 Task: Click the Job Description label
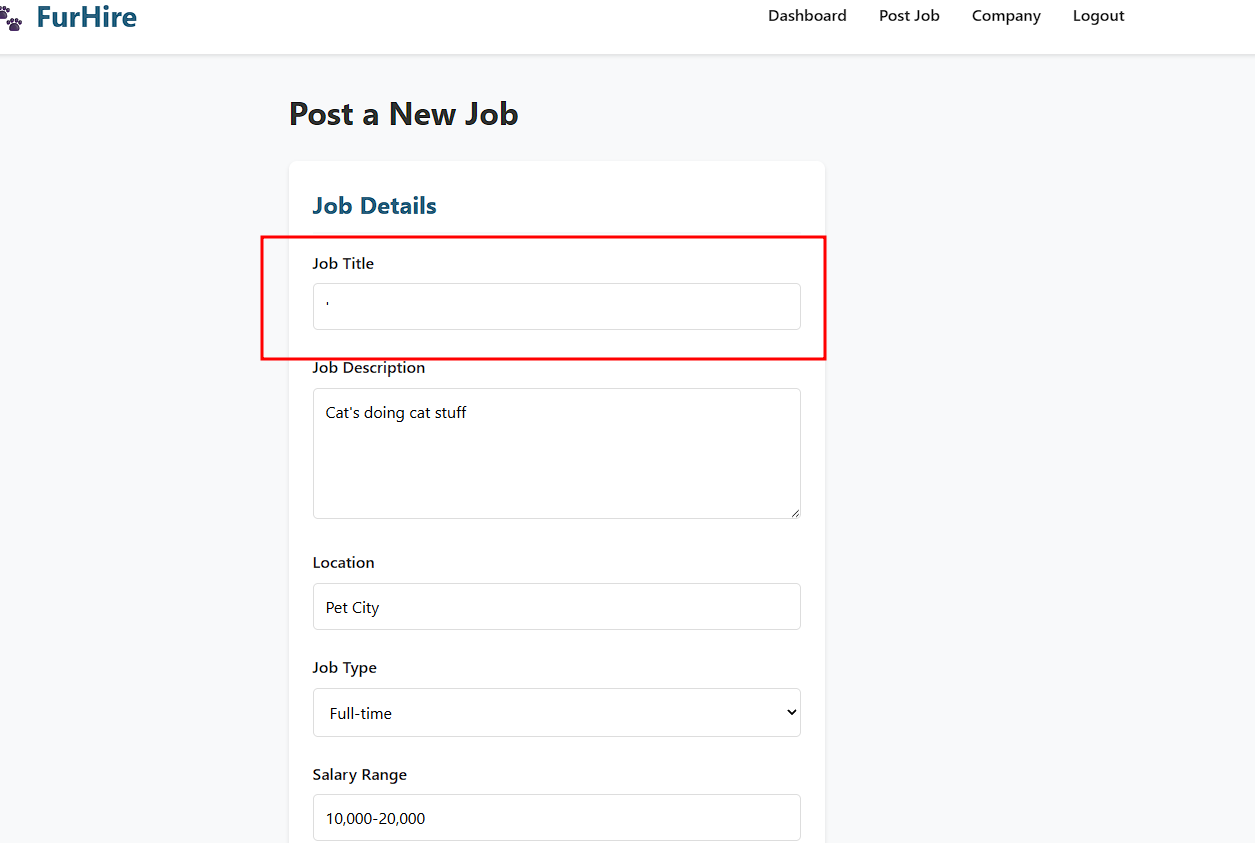pyautogui.click(x=368, y=368)
